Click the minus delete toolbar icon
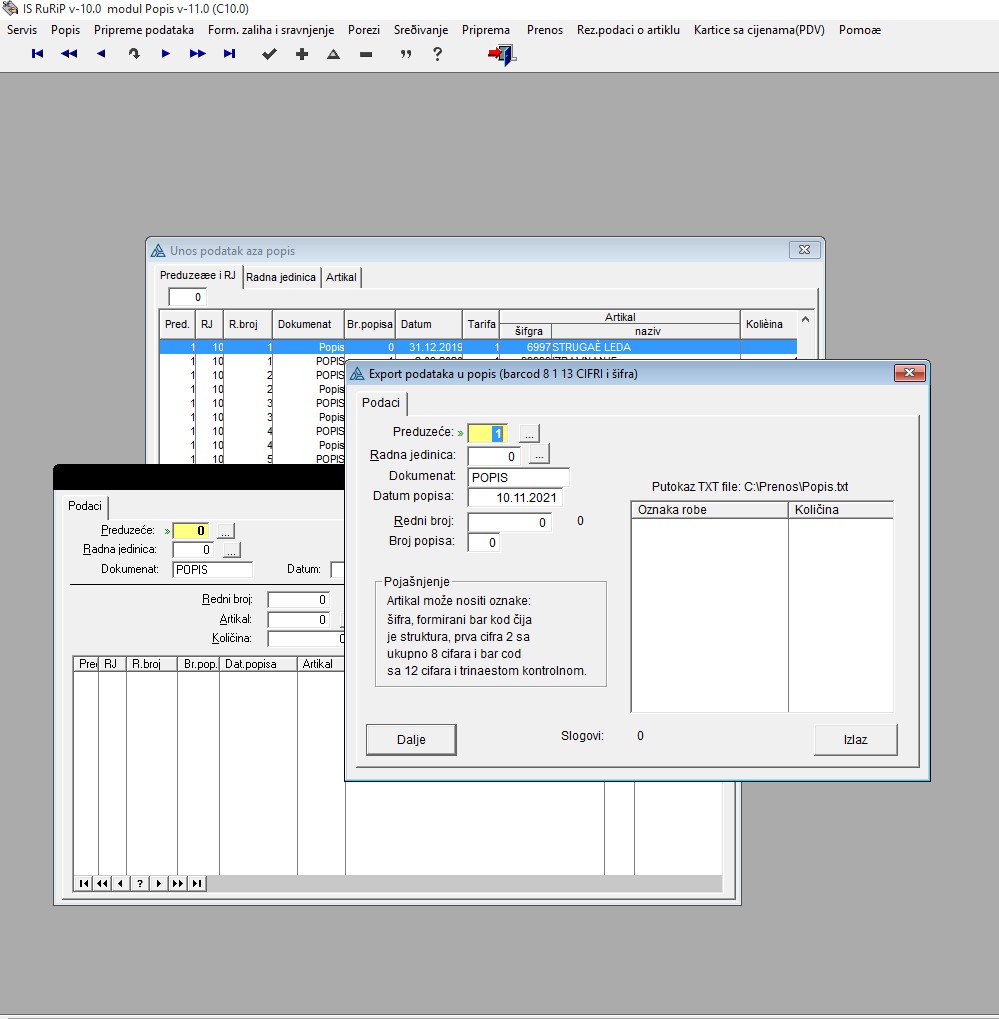Screen dimensions: 999x1019 (x=366, y=54)
